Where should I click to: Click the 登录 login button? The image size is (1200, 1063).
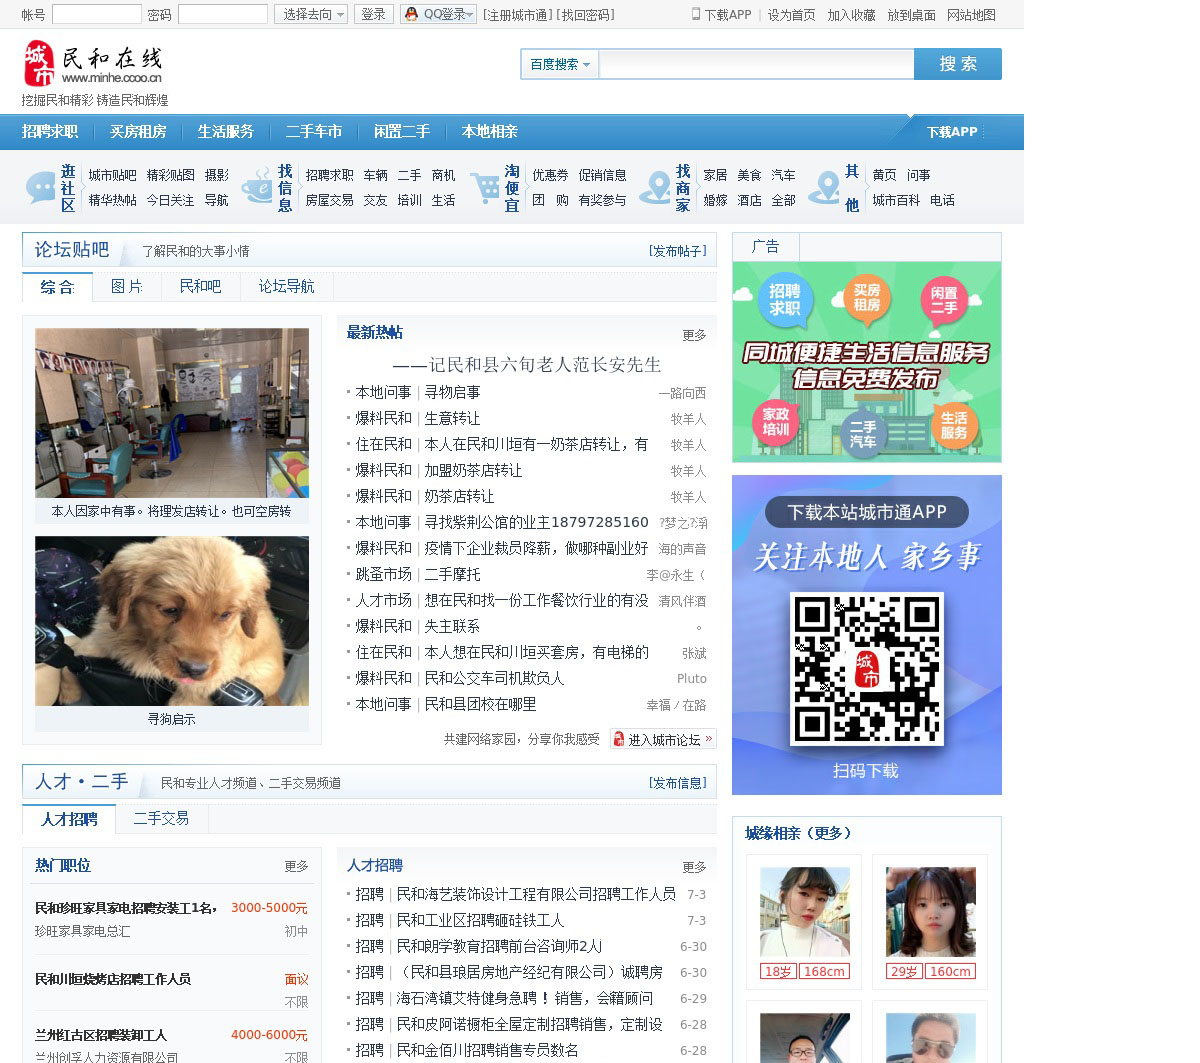(373, 14)
